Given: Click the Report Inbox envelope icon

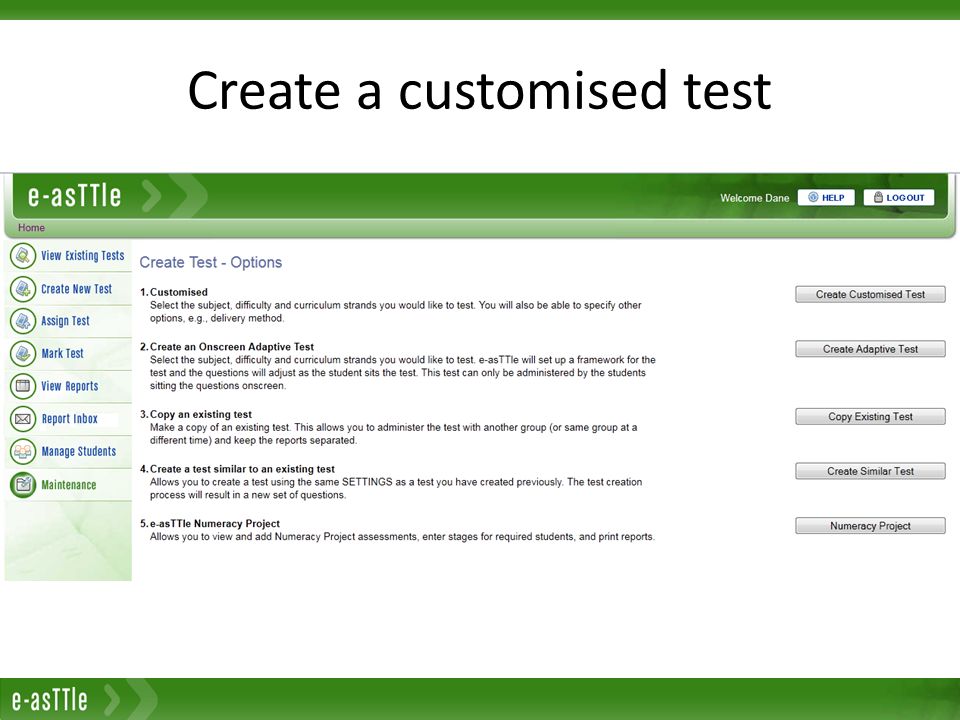Looking at the screenshot, I should (x=23, y=419).
